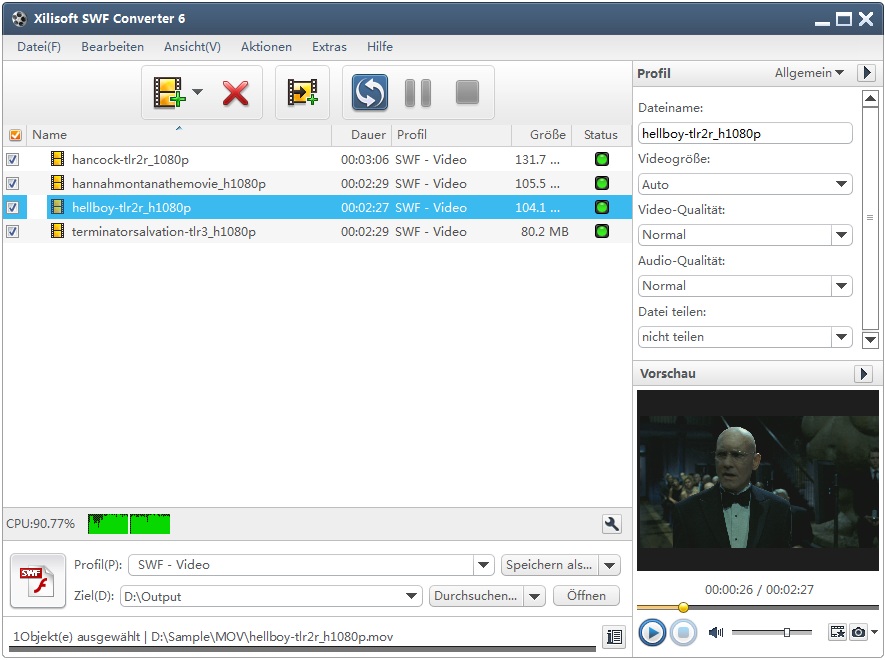Click status light of hannahmontanathemovie_h1080p
Screen dimensions: 885x660
[x=602, y=183]
